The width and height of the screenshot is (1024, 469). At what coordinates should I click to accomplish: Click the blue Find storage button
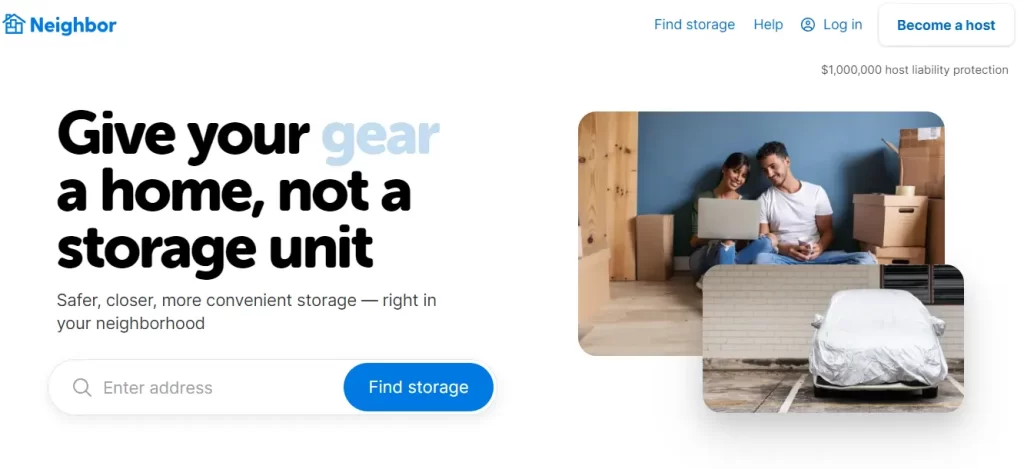point(418,387)
